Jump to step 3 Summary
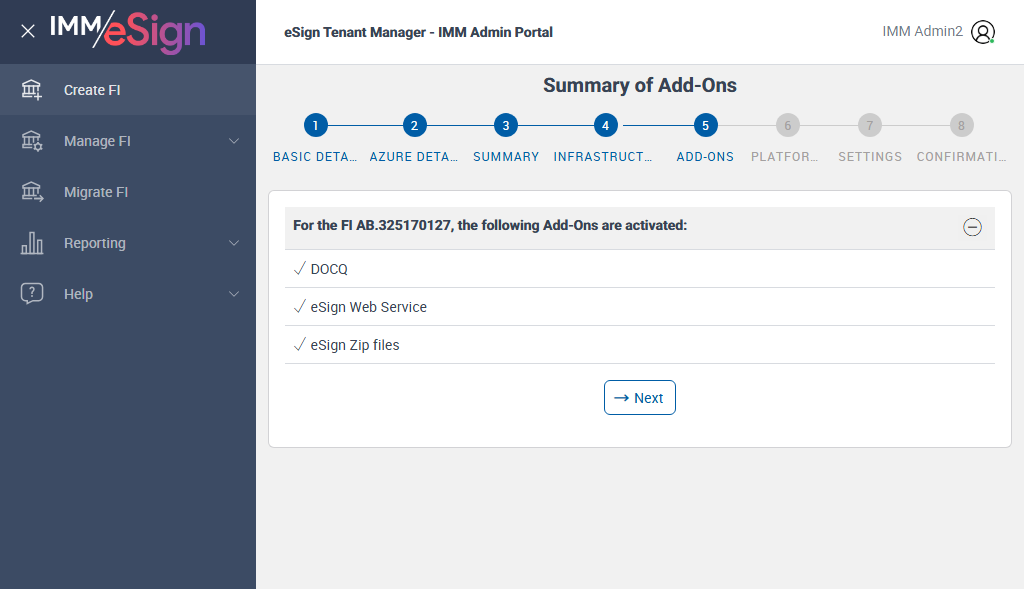 (506, 126)
